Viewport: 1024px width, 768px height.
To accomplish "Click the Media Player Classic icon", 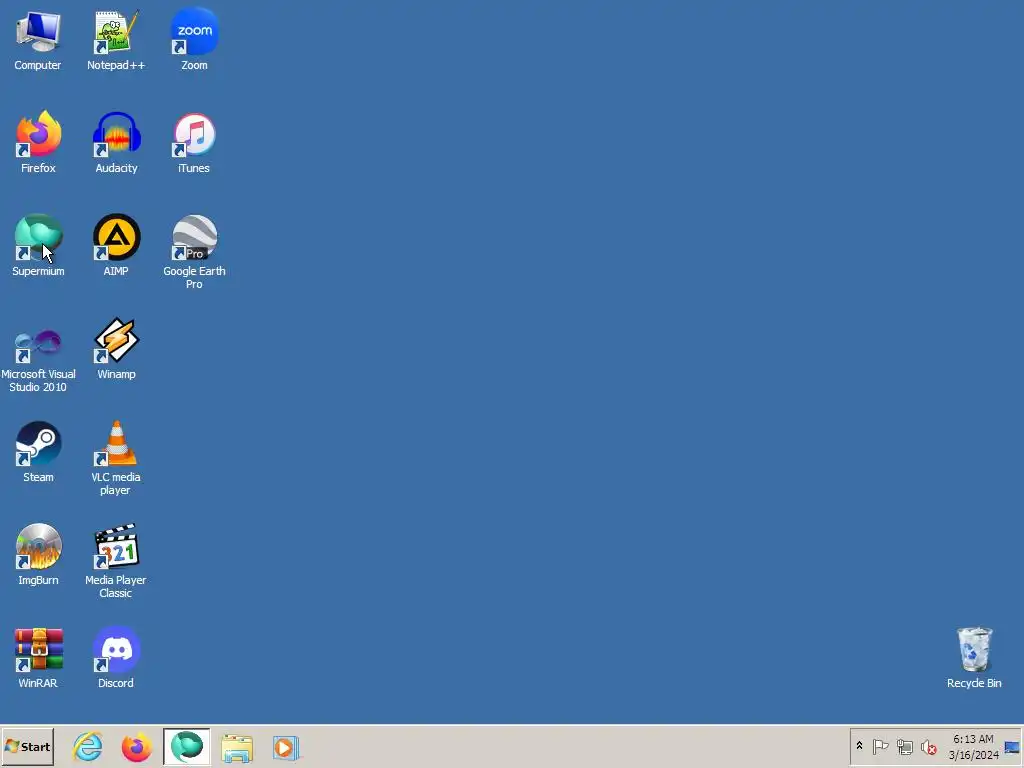I will point(116,547).
